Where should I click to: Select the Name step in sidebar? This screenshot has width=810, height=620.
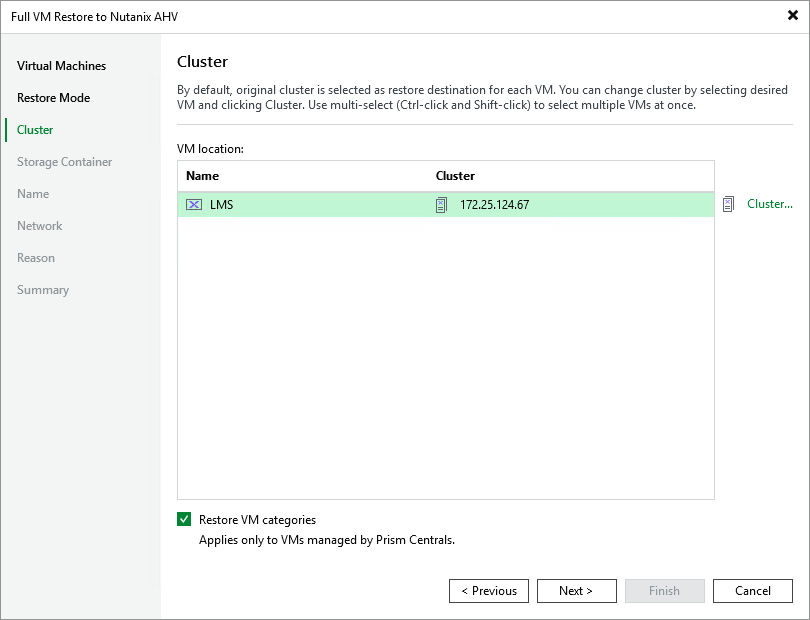34,194
